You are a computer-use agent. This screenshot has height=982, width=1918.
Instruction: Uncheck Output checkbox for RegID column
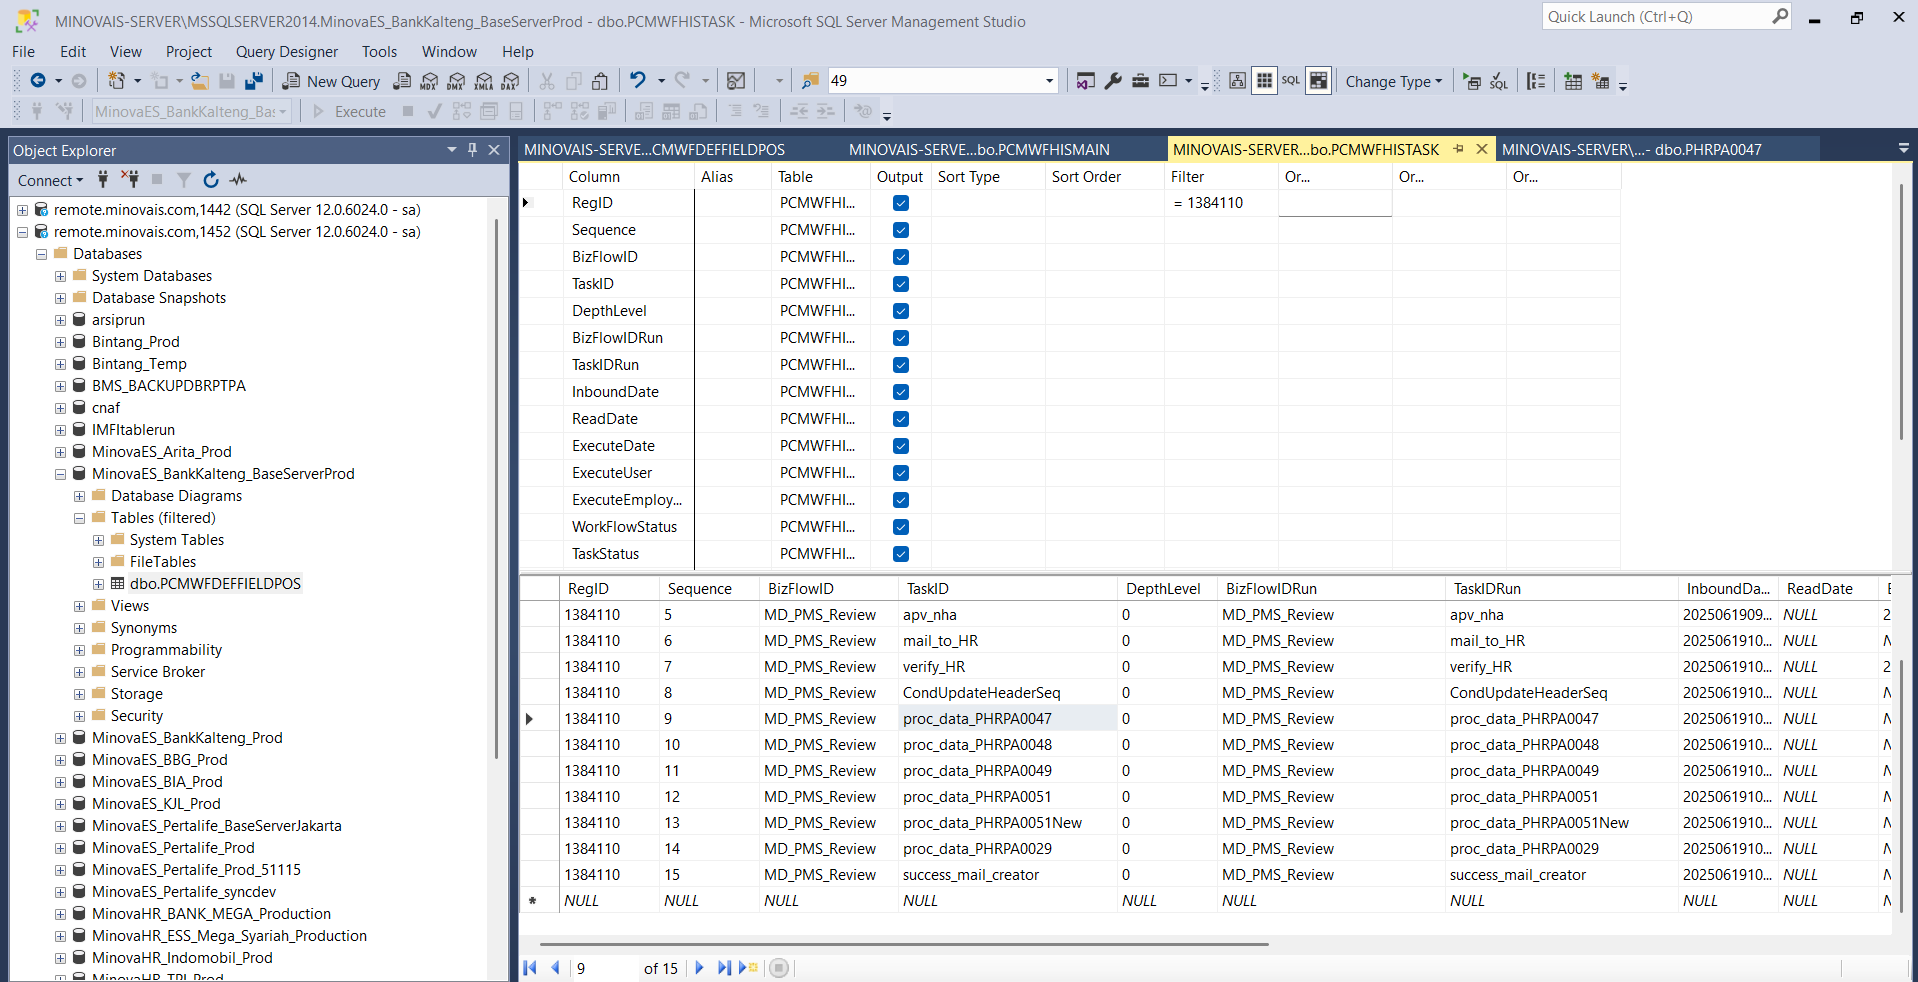pos(901,203)
